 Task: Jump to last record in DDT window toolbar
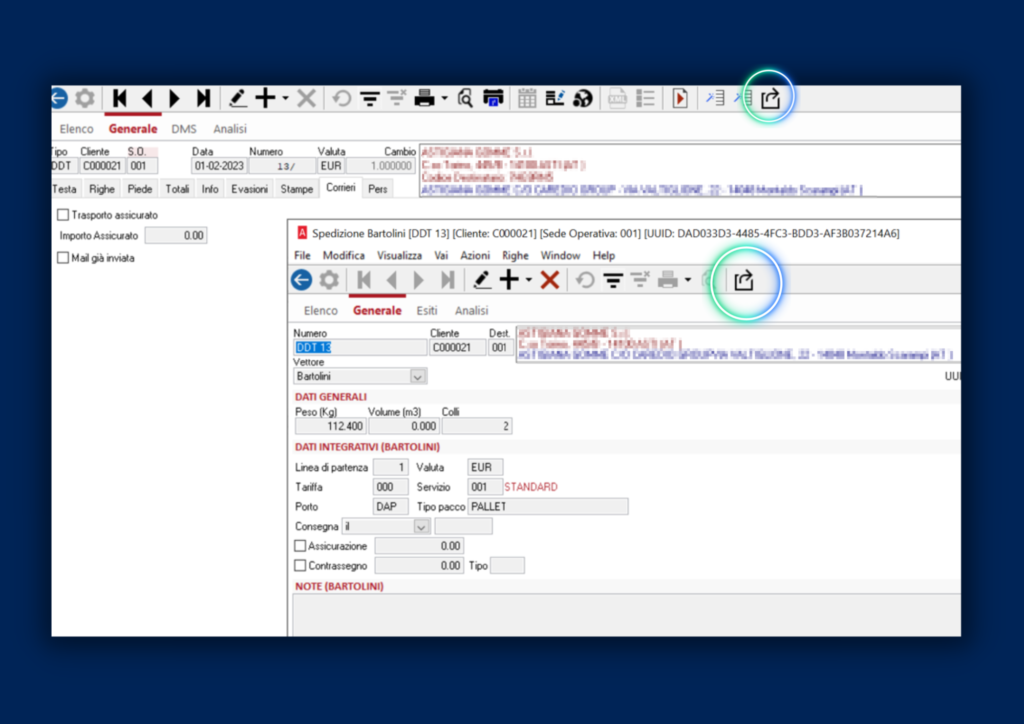(203, 99)
